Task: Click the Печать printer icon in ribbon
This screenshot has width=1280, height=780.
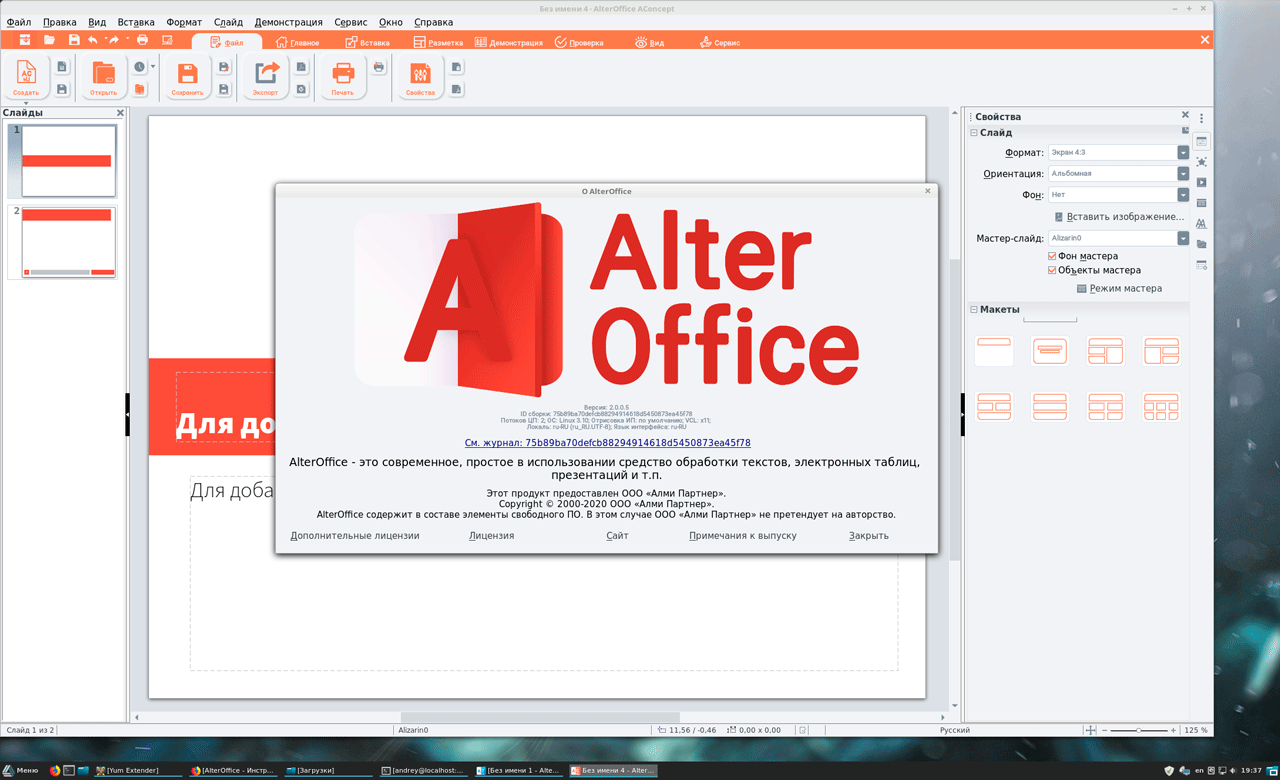Action: click(343, 75)
